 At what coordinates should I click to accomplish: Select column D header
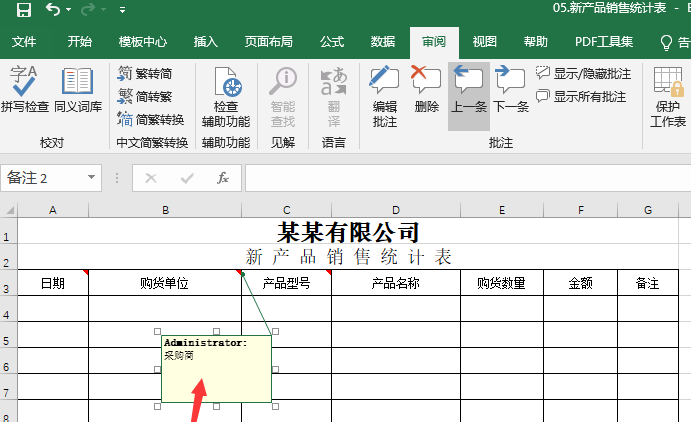point(396,210)
